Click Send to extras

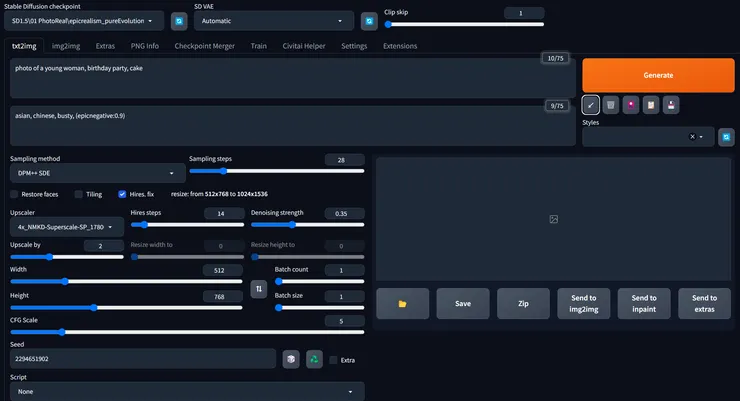point(705,304)
